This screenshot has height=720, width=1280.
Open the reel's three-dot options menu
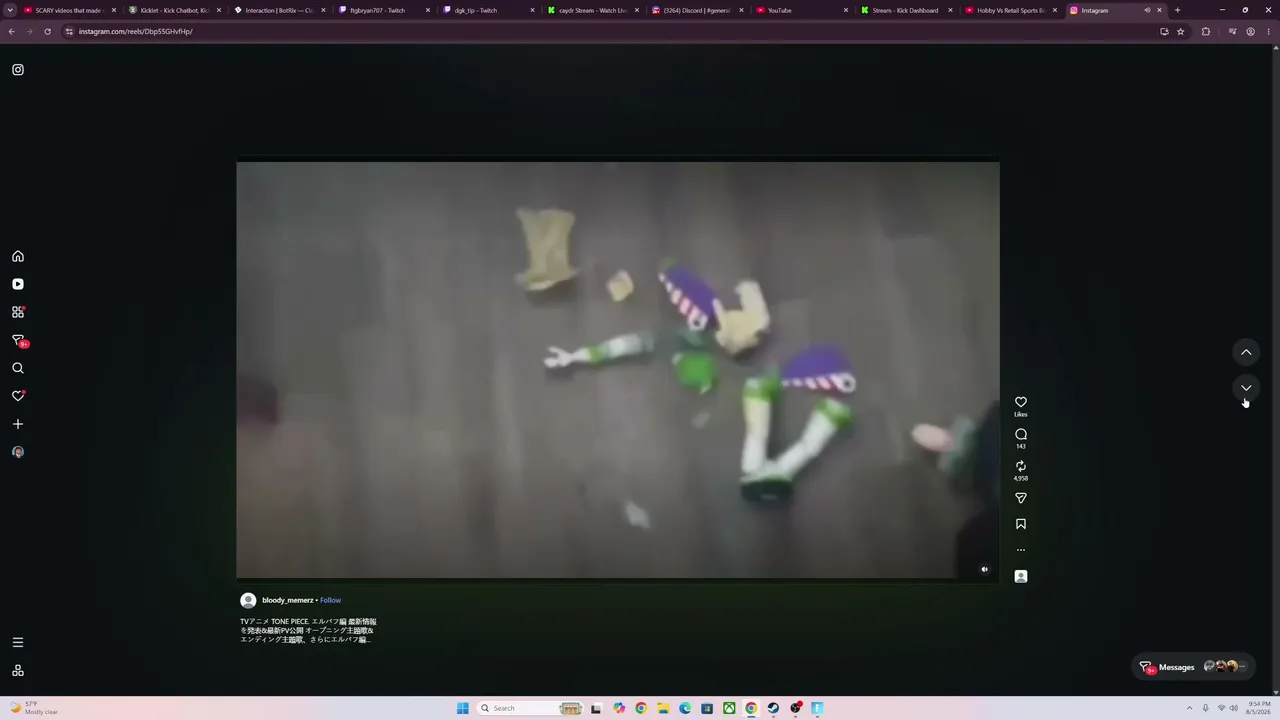[x=1021, y=550]
